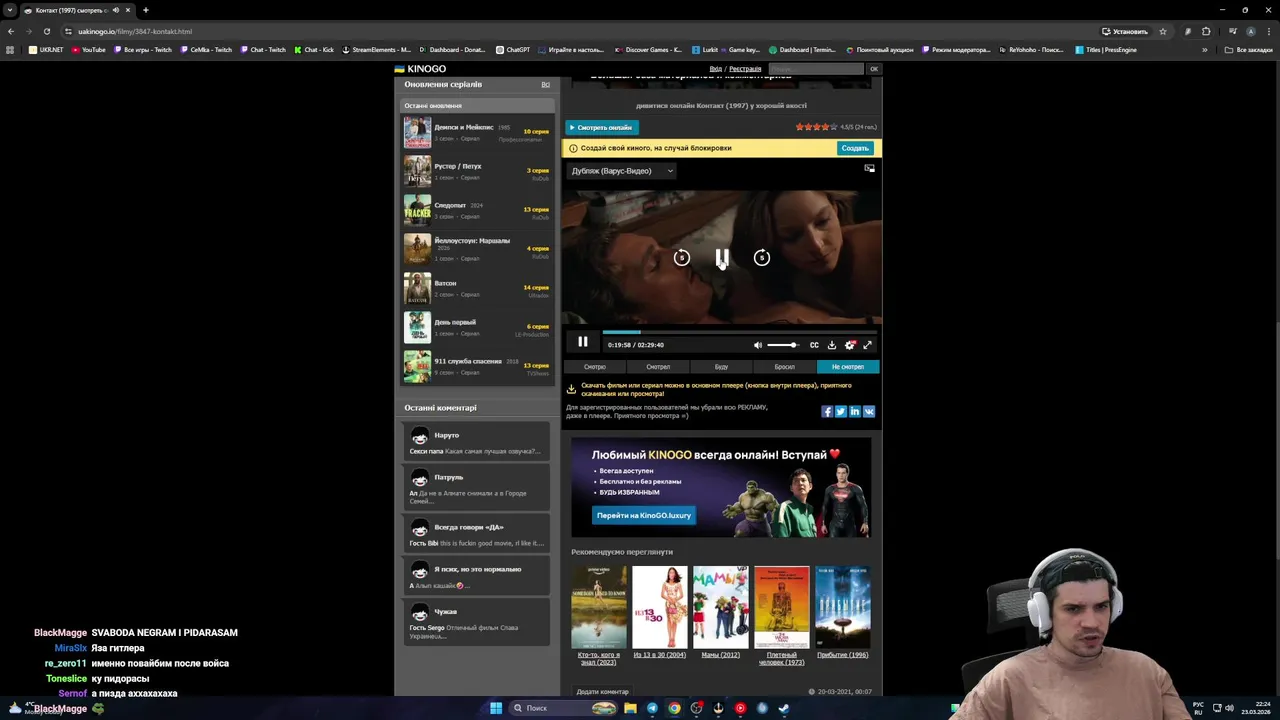The image size is (1280, 720).
Task: Open Ватсон series entry
Action: click(x=477, y=289)
